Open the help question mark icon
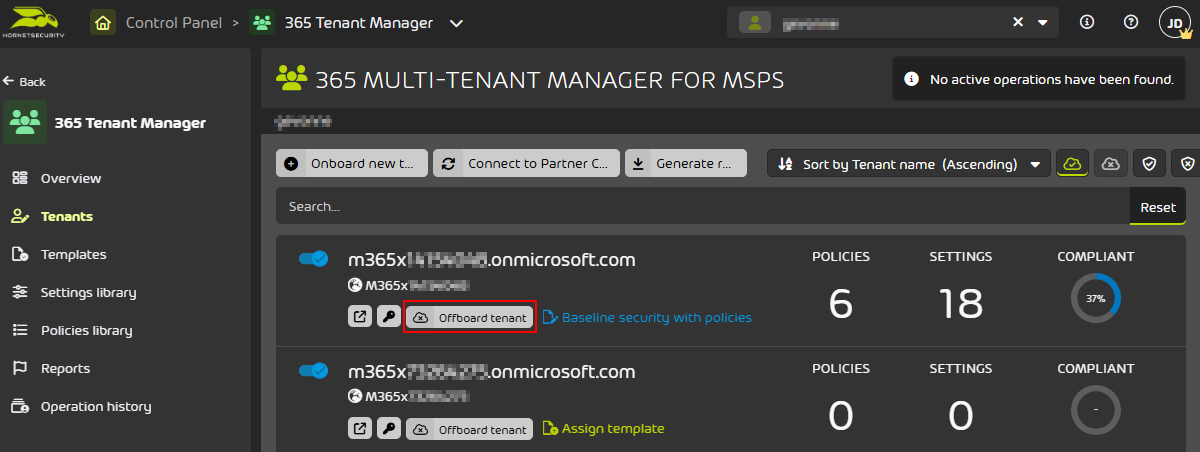Screen dimensions: 1200x452 (1131, 22)
